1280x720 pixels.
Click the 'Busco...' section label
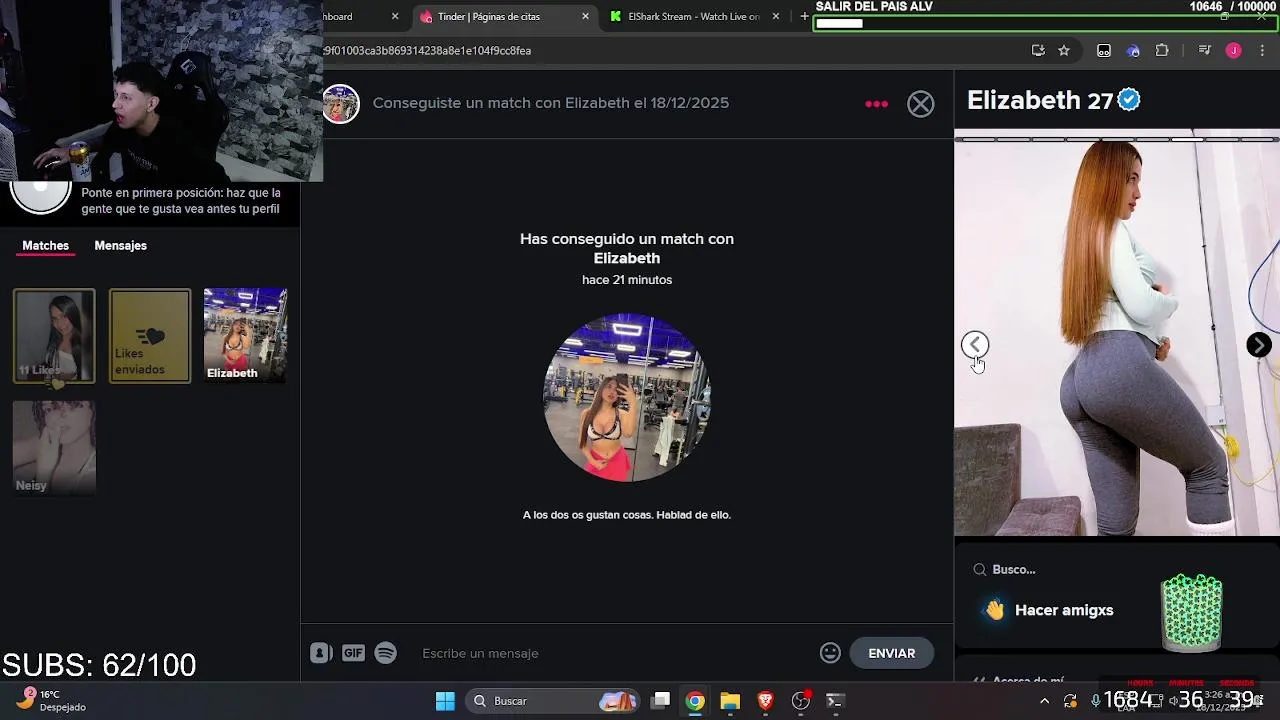(x=1014, y=570)
